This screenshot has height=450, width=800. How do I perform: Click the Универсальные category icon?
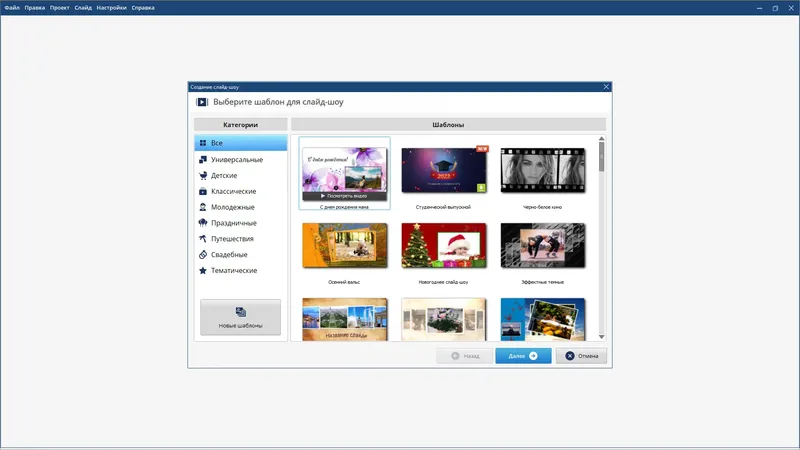coord(203,159)
